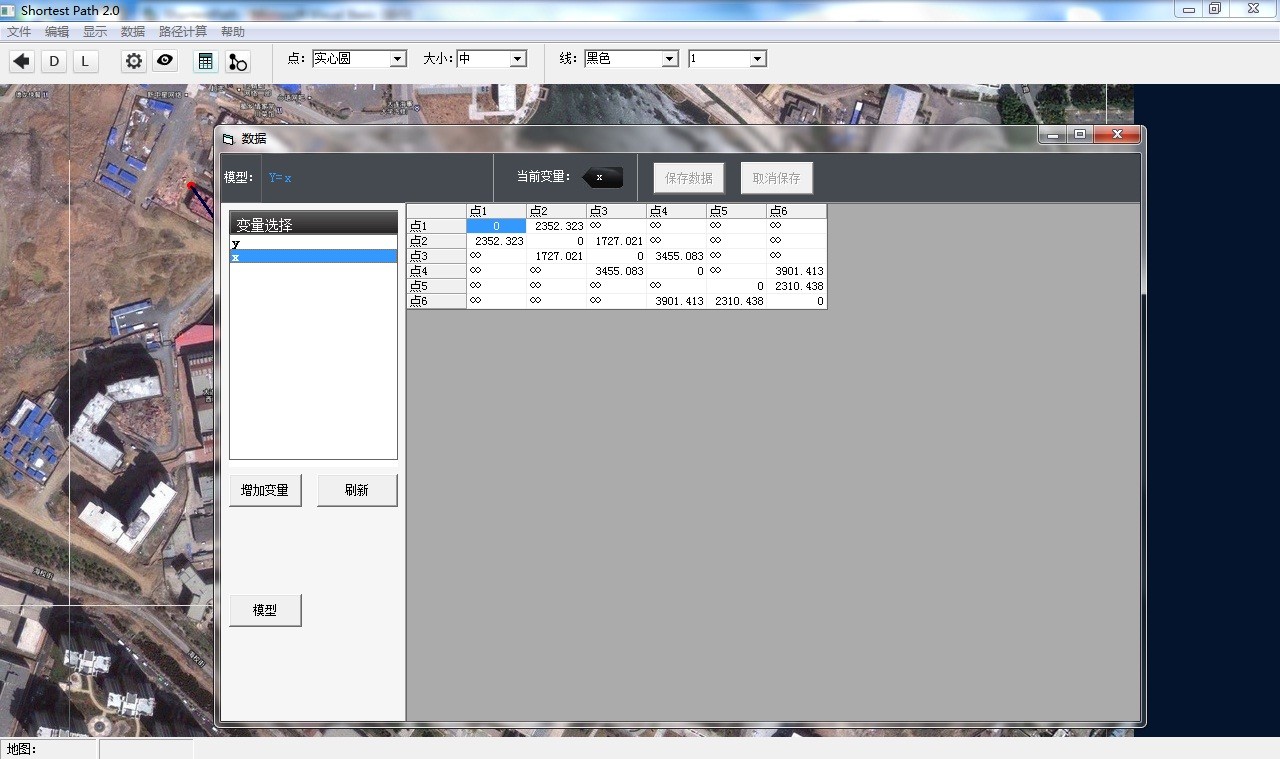Image resolution: width=1280 pixels, height=759 pixels.
Task: Minimize the 数据 dialog window
Action: point(1053,134)
